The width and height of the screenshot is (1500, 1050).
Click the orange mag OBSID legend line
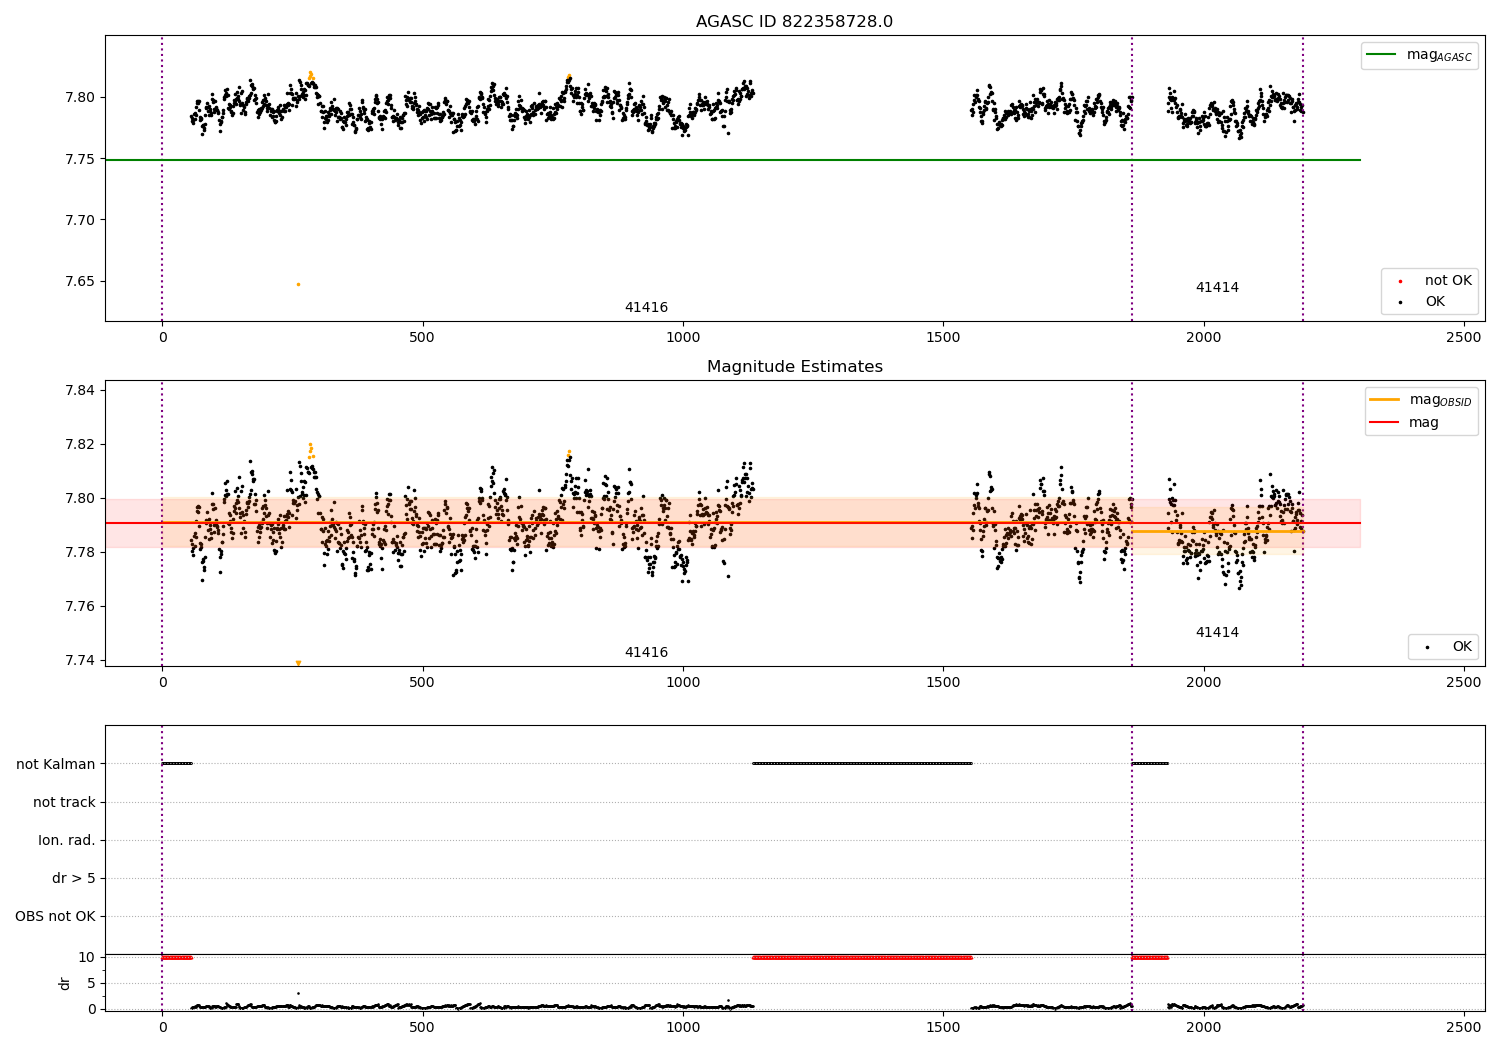click(1385, 399)
